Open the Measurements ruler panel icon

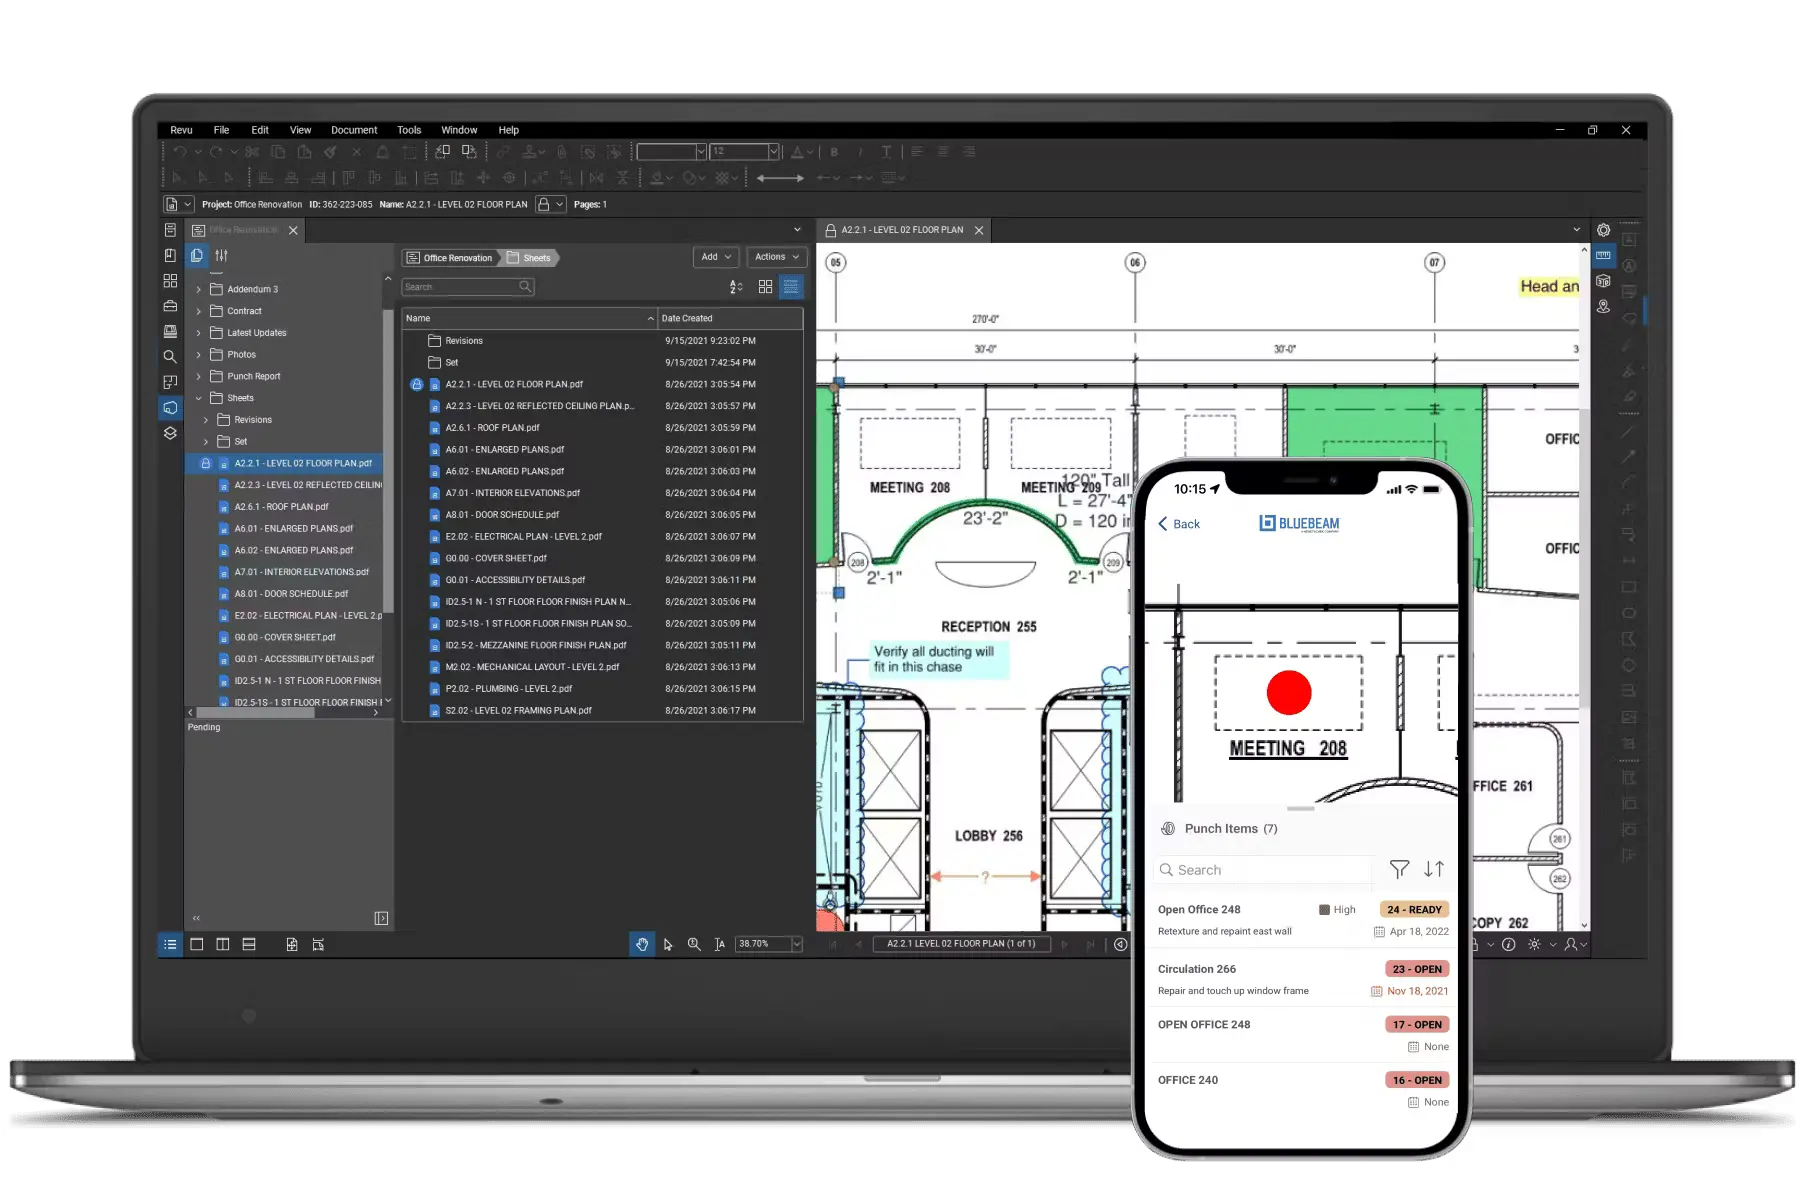tap(1603, 256)
